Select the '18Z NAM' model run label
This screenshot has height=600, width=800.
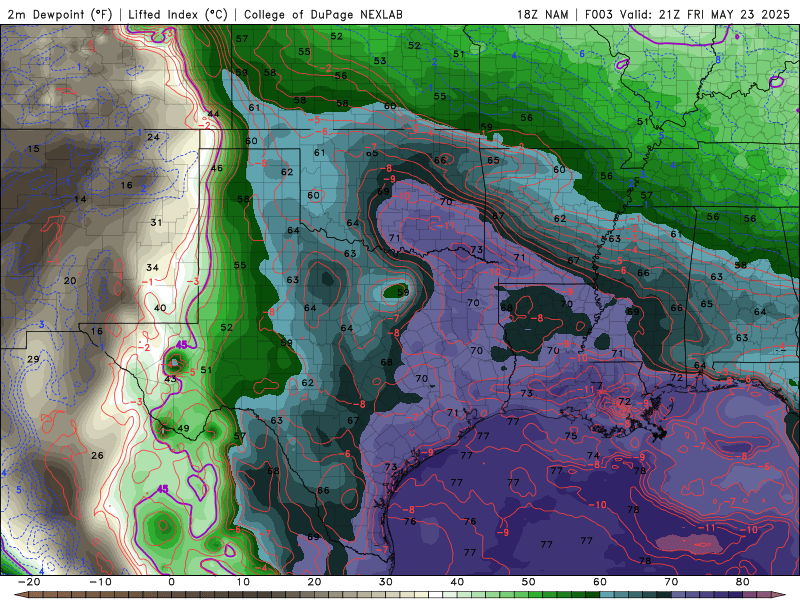click(x=543, y=14)
